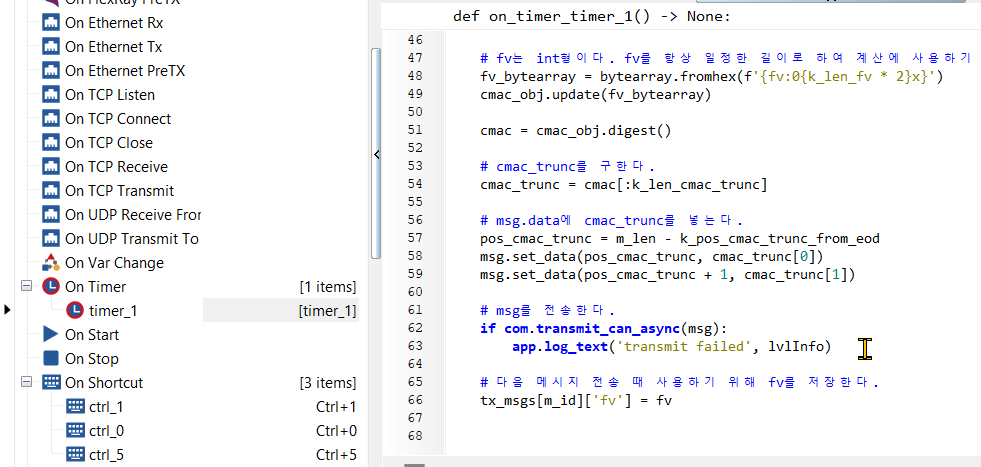Click the On TCP Close icon

coord(51,143)
